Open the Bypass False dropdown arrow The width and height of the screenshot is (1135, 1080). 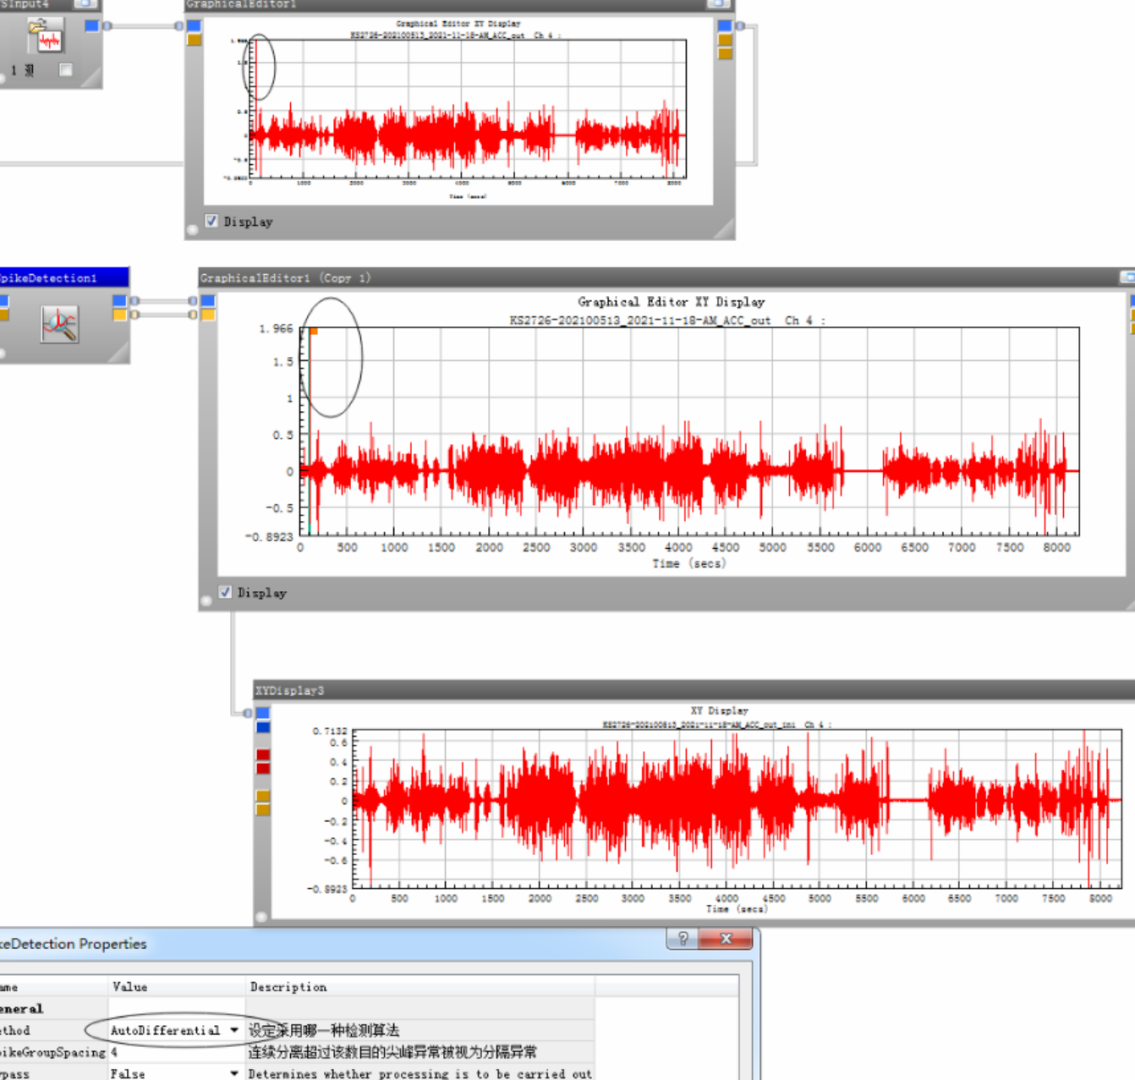(234, 1074)
